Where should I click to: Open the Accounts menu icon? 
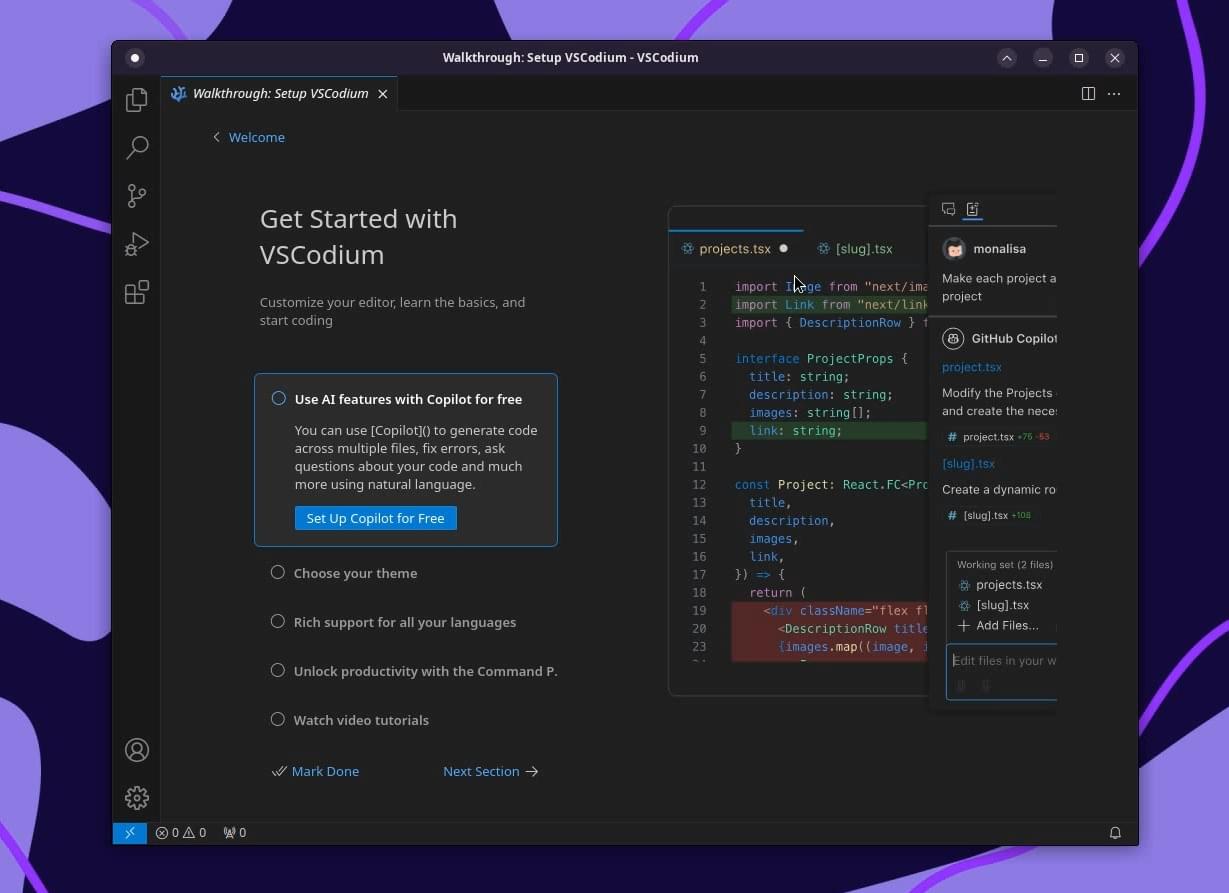point(137,750)
